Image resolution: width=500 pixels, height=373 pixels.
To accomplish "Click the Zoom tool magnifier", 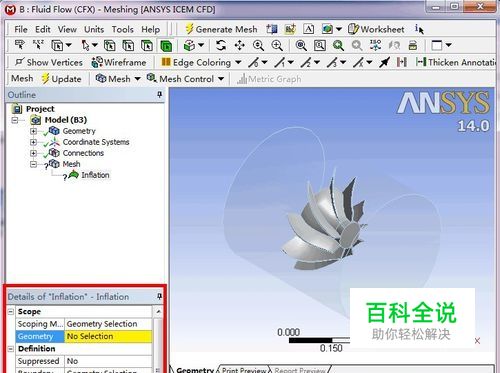I will click(258, 45).
